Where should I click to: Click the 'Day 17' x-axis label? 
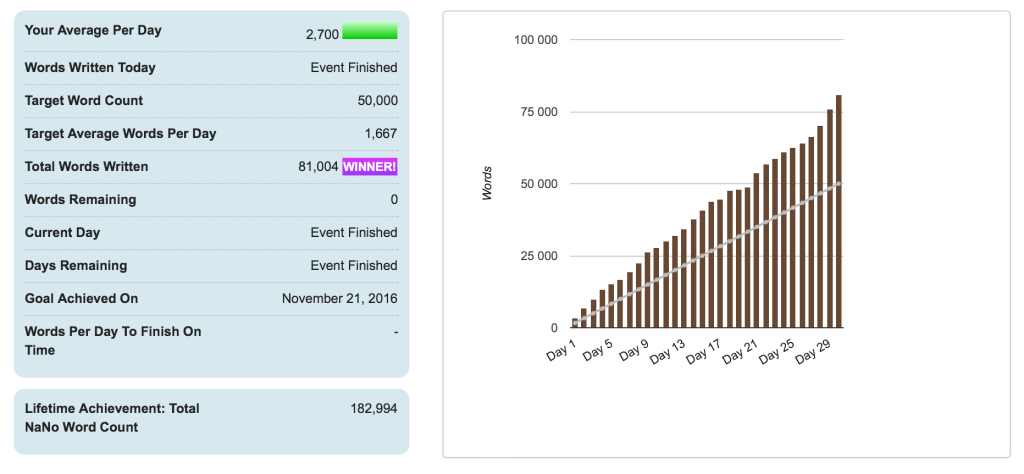pos(705,352)
